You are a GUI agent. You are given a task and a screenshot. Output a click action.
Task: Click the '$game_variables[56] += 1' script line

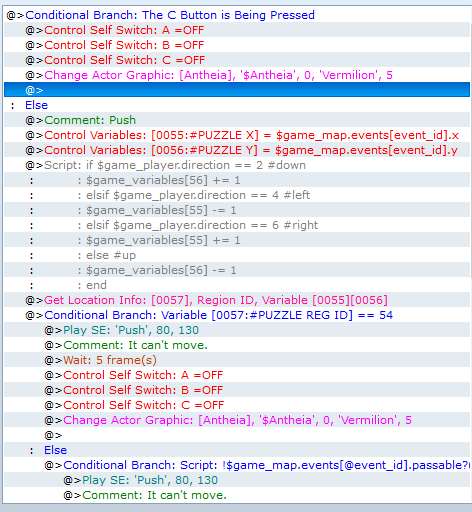click(x=237, y=180)
